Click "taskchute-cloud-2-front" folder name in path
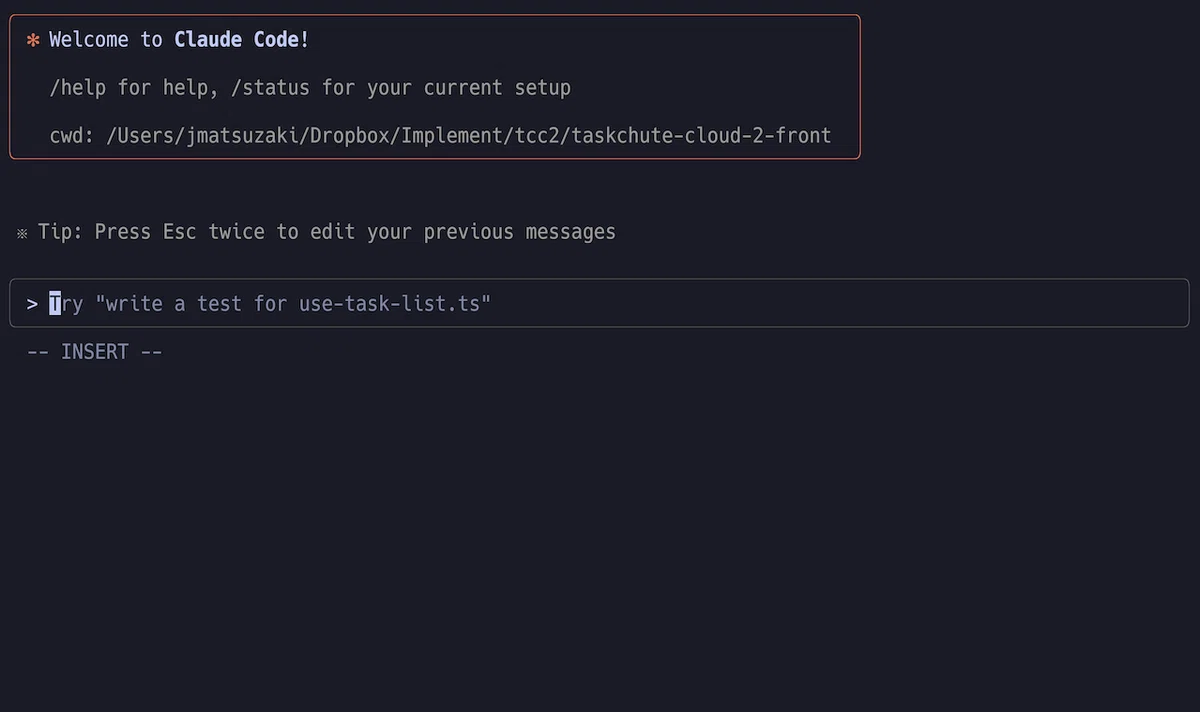This screenshot has height=712, width=1200. (x=702, y=136)
